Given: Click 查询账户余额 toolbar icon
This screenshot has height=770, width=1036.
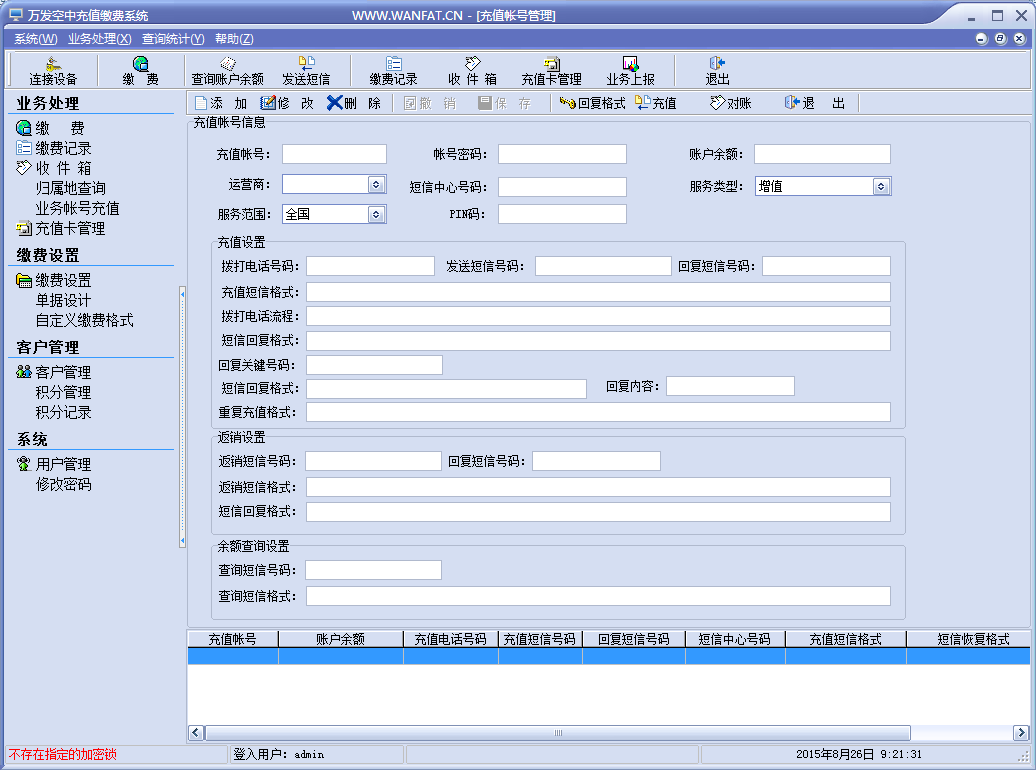Looking at the screenshot, I should pos(227,71).
